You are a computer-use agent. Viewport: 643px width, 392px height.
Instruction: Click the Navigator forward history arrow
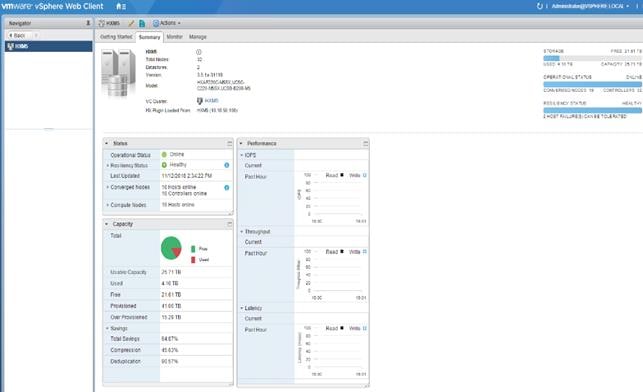point(36,35)
